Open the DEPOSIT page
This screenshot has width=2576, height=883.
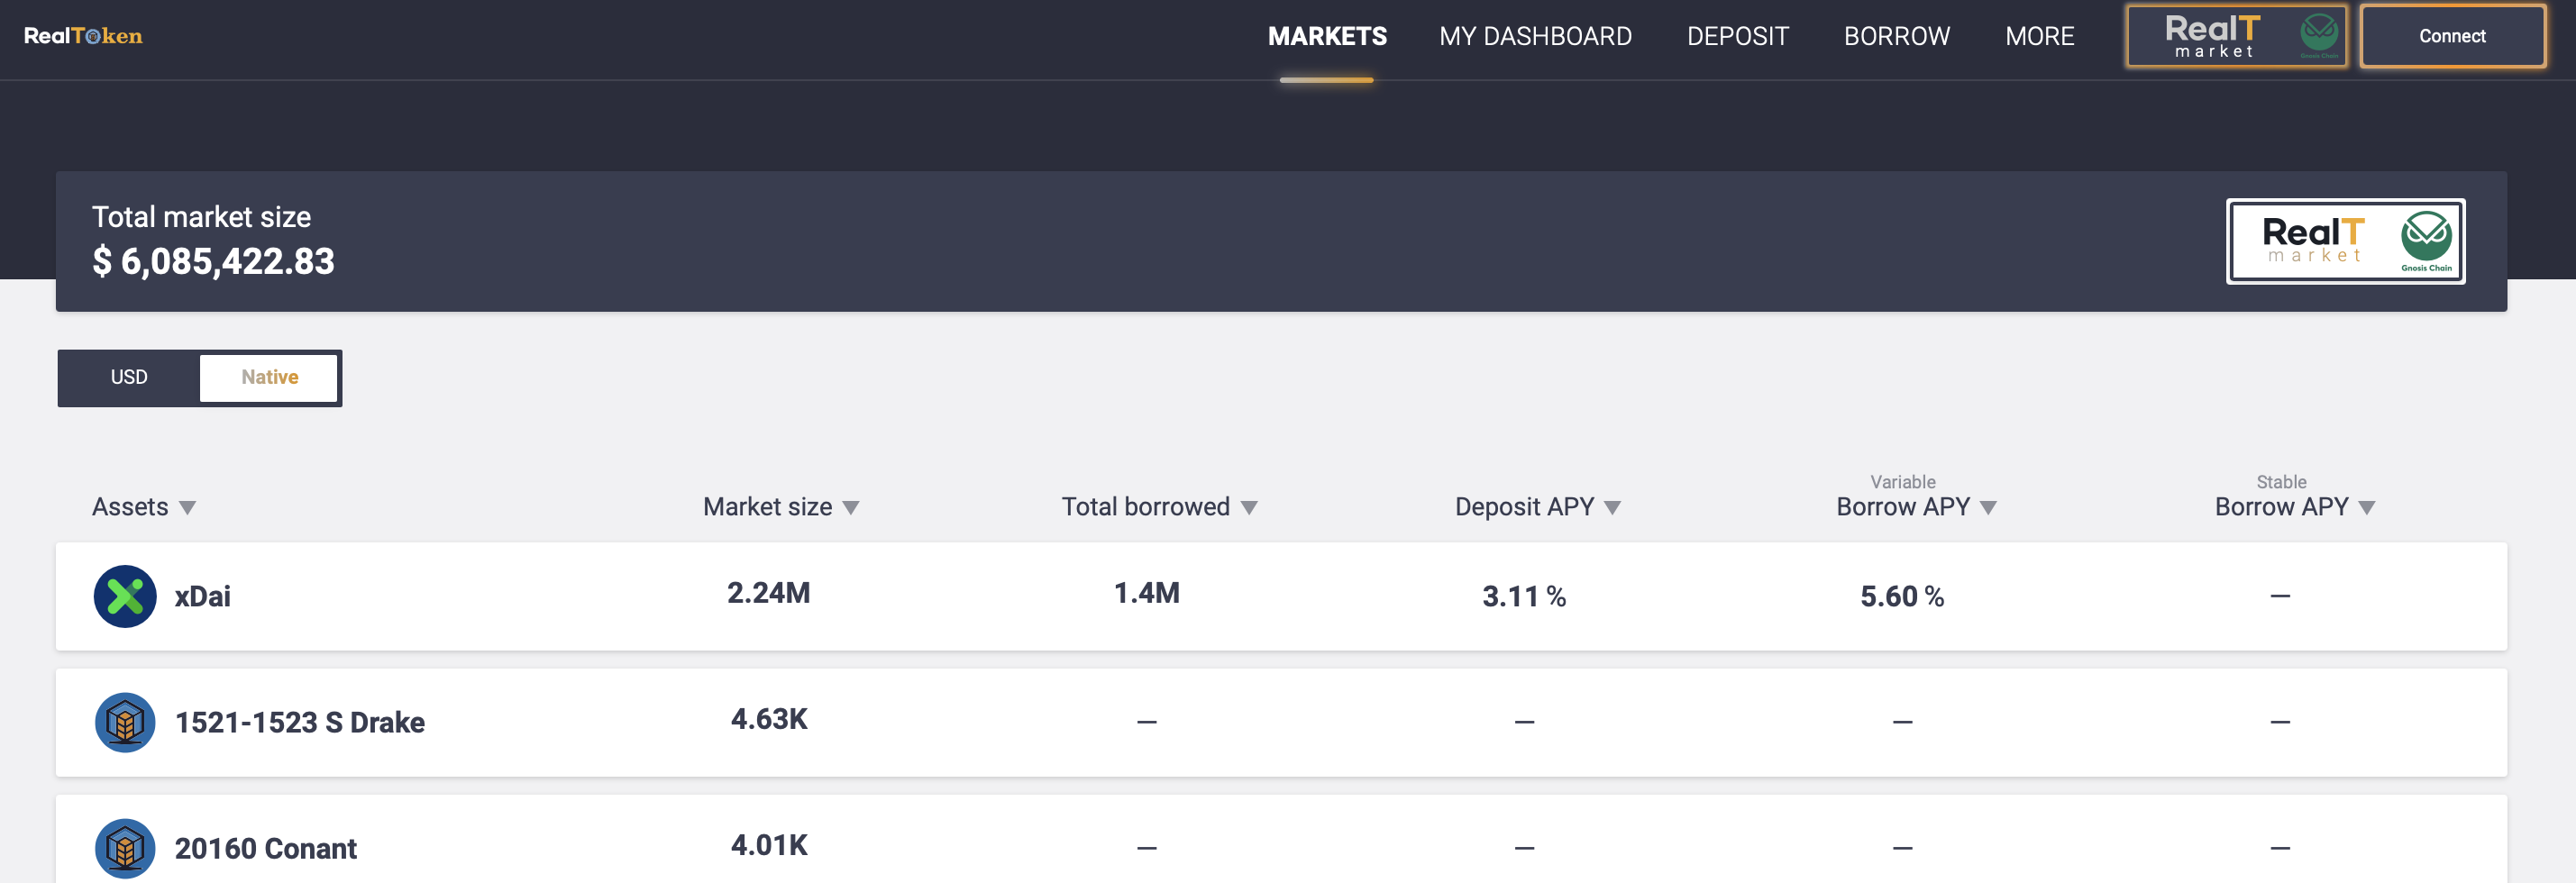(1737, 37)
